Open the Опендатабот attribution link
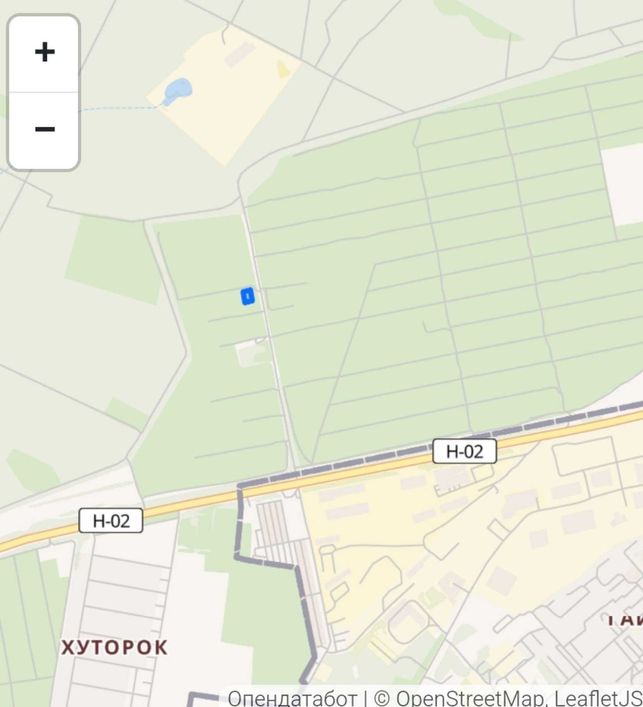This screenshot has height=707, width=643. [x=292, y=698]
